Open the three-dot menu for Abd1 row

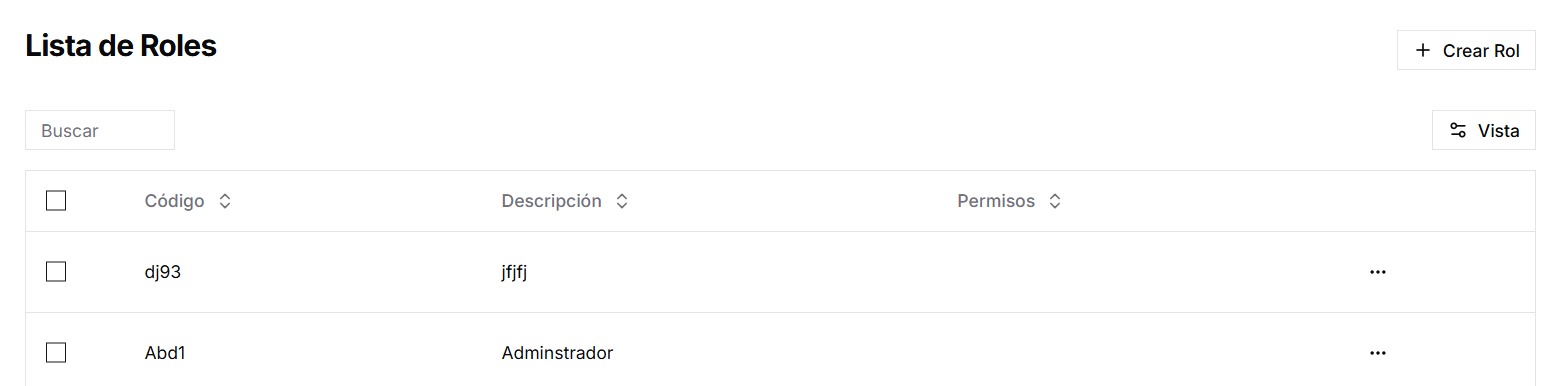pyautogui.click(x=1378, y=353)
